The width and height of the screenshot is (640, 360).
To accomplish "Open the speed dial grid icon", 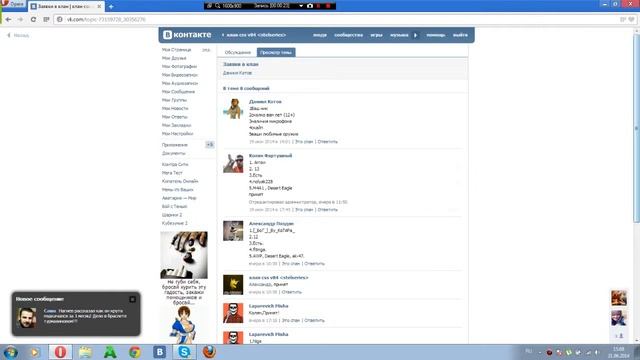I will [46, 19].
